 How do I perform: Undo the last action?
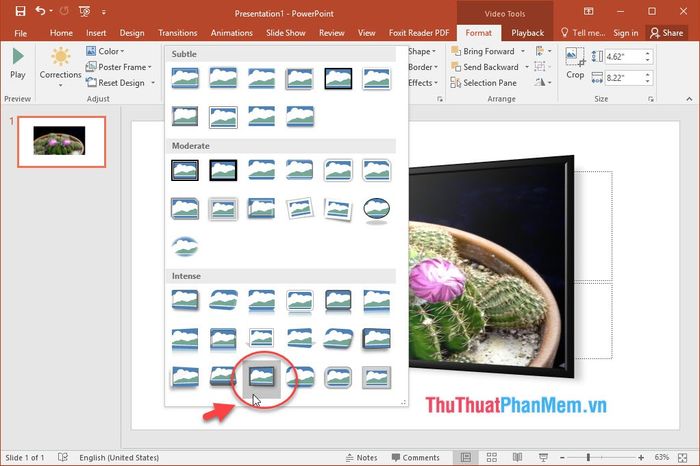point(40,11)
